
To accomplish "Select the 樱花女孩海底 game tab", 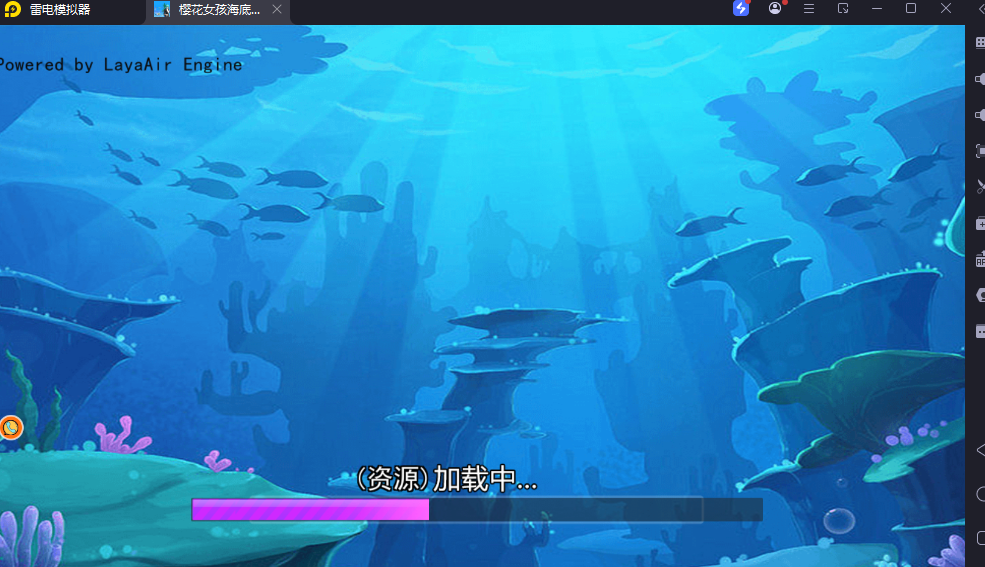I will [x=208, y=10].
